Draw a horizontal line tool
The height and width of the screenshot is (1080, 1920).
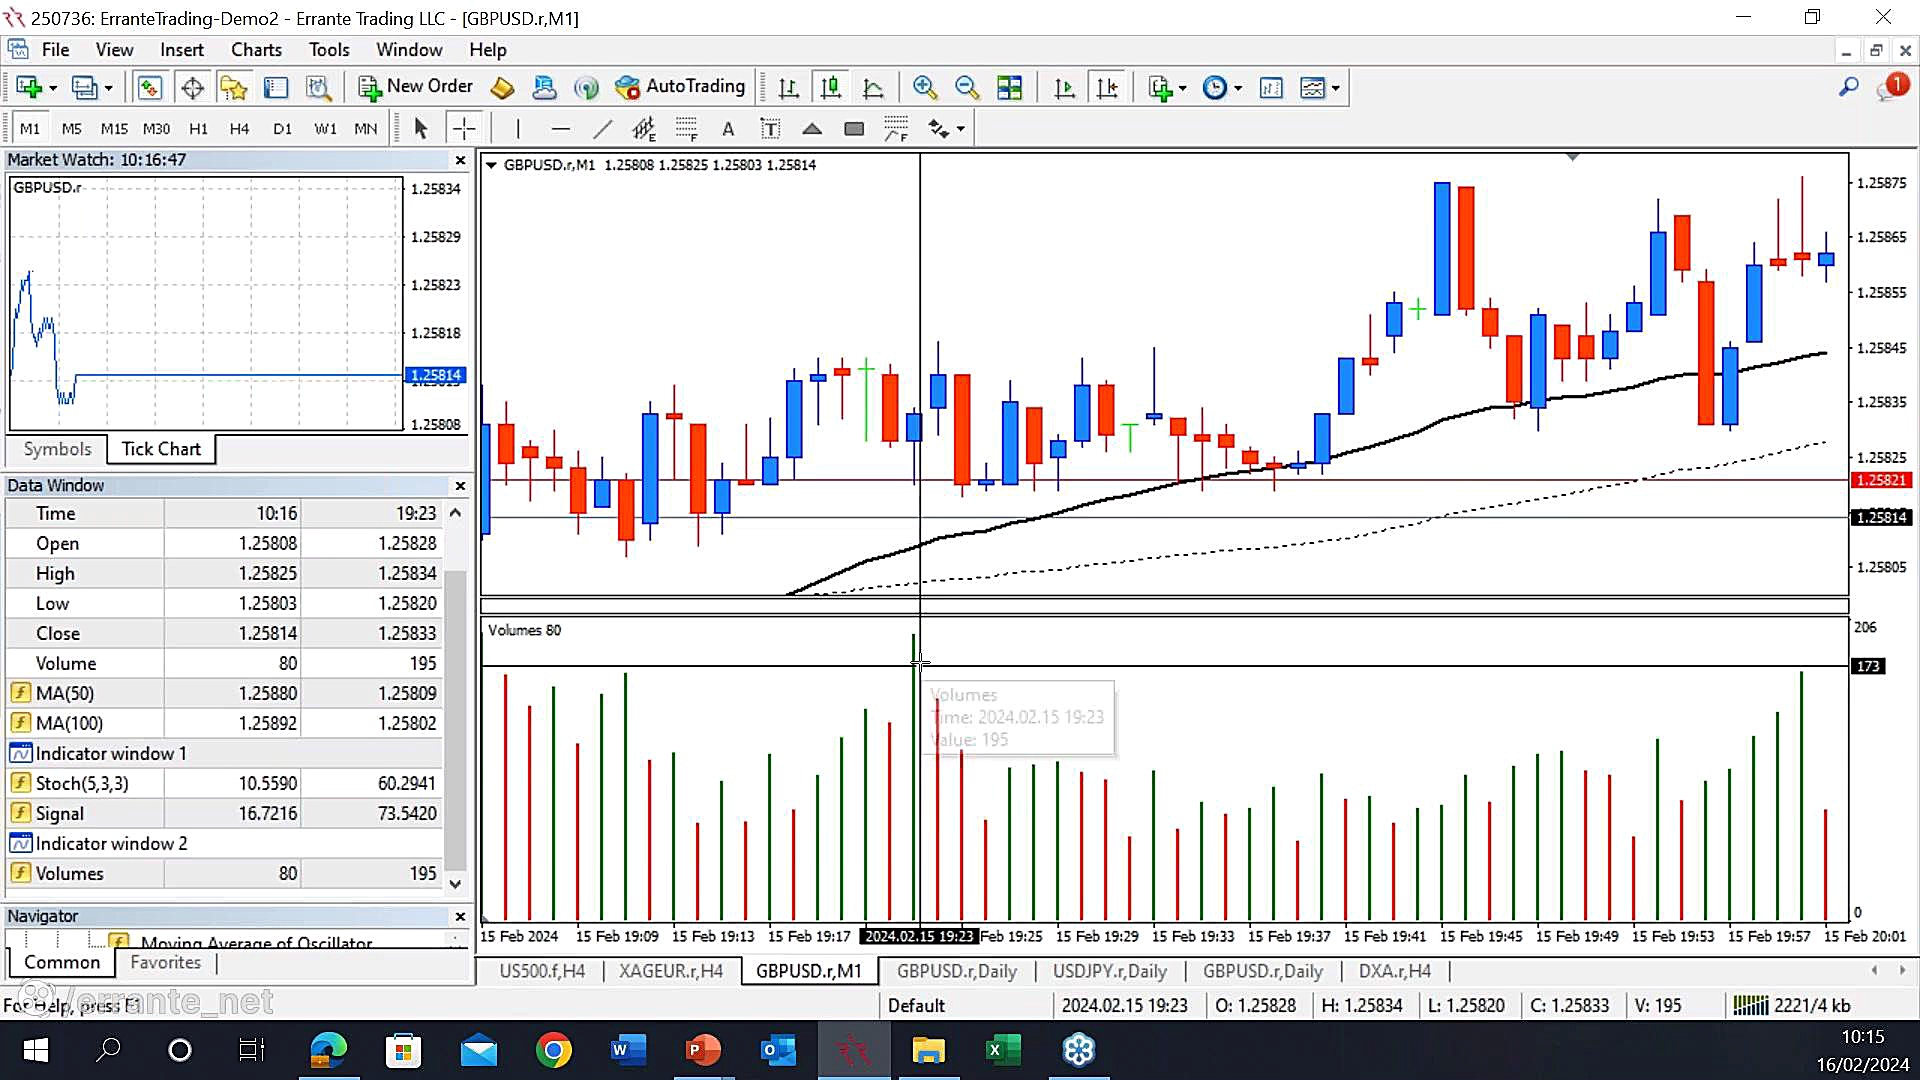(x=560, y=129)
